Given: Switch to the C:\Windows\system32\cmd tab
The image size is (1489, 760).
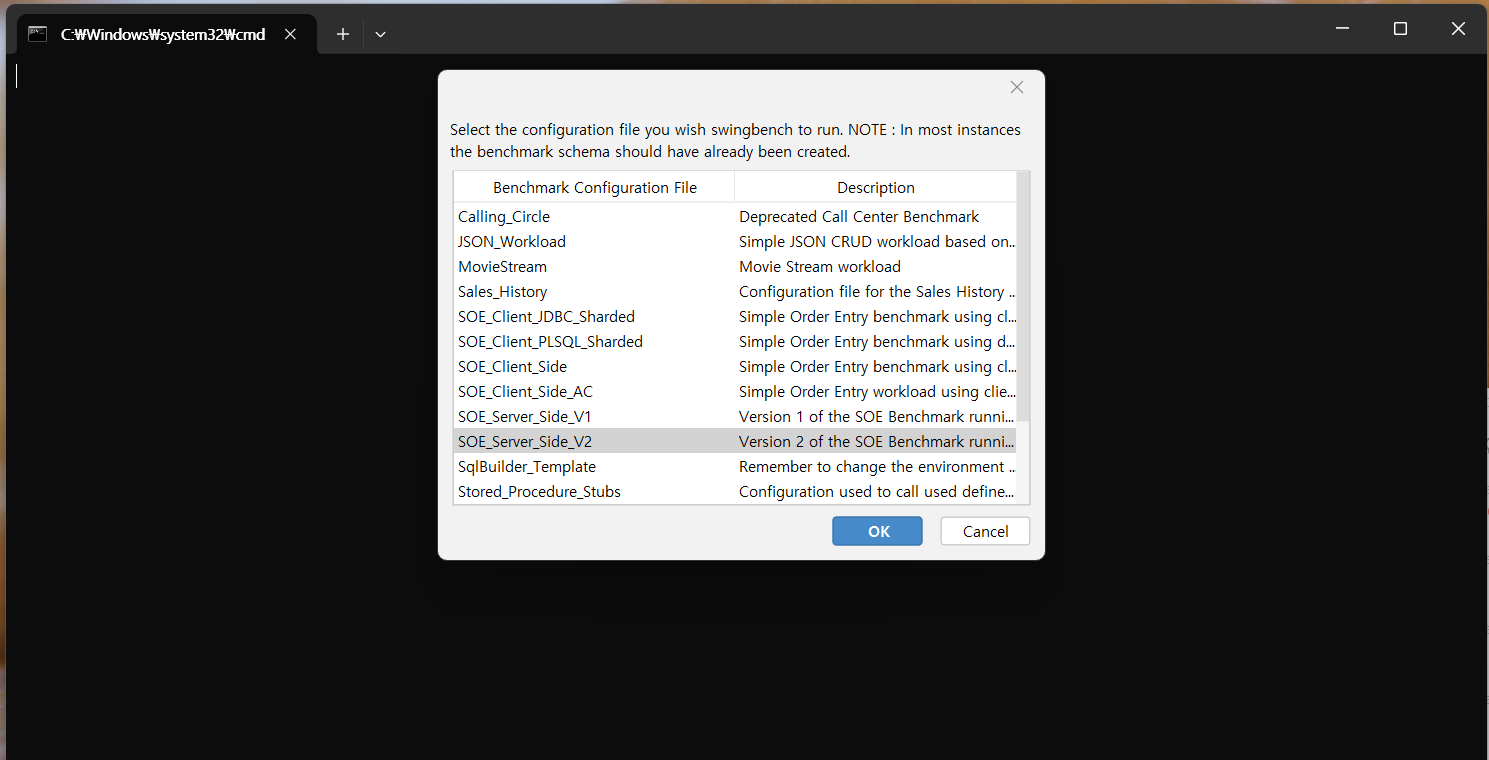Looking at the screenshot, I should coord(166,34).
